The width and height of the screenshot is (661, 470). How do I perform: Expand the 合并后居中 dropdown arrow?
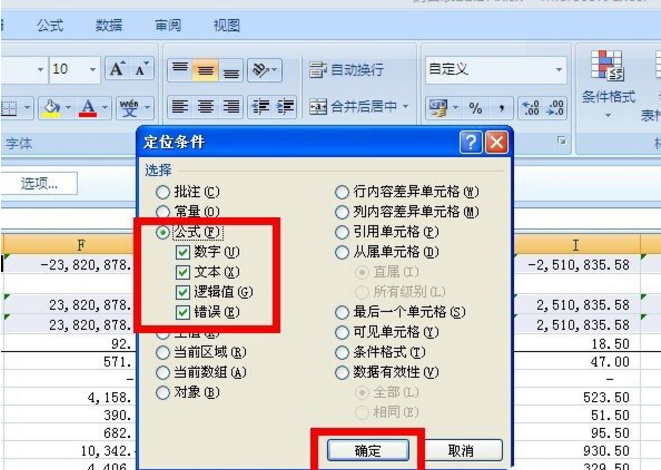click(x=405, y=107)
